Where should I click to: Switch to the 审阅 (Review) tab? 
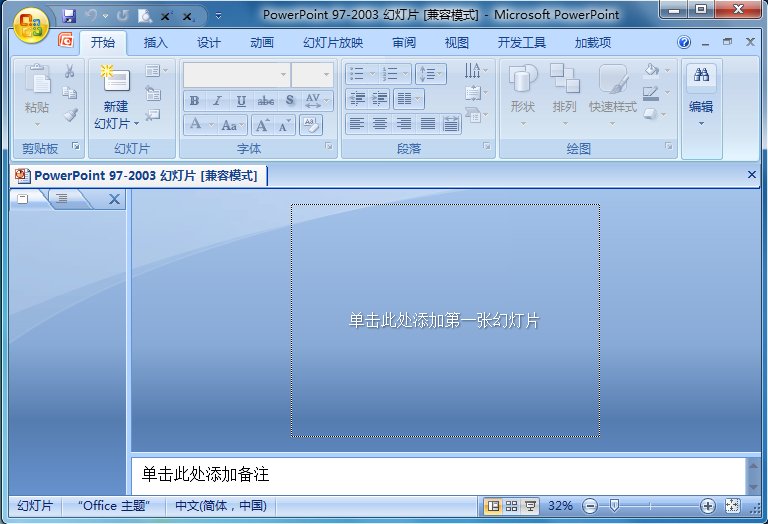[404, 43]
